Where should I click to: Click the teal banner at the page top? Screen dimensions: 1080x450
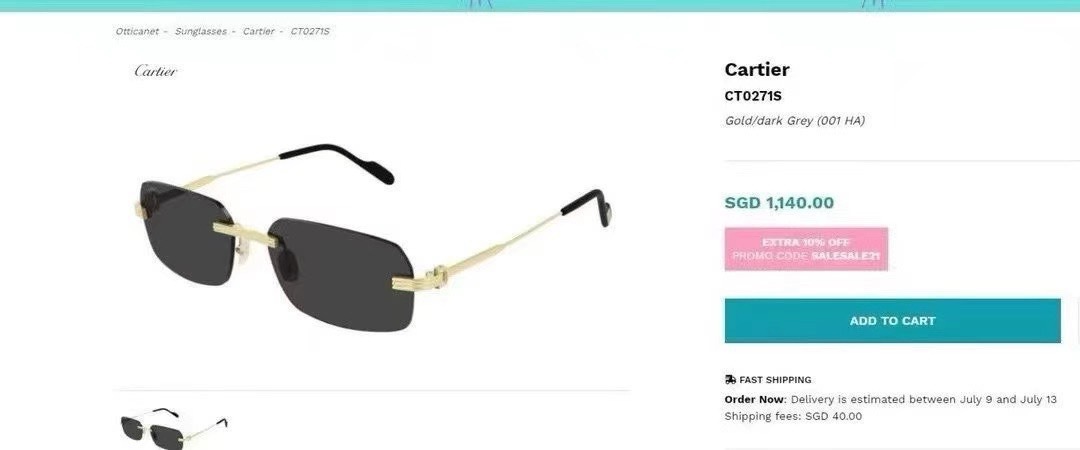(x=540, y=6)
